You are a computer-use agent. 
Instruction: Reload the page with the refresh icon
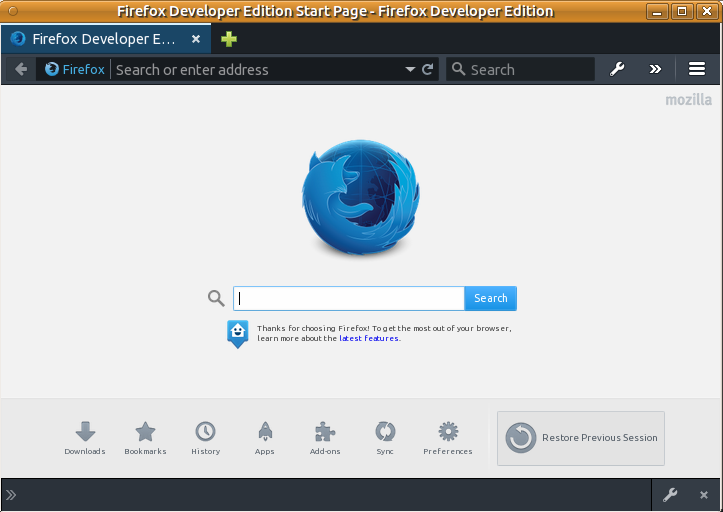click(428, 69)
